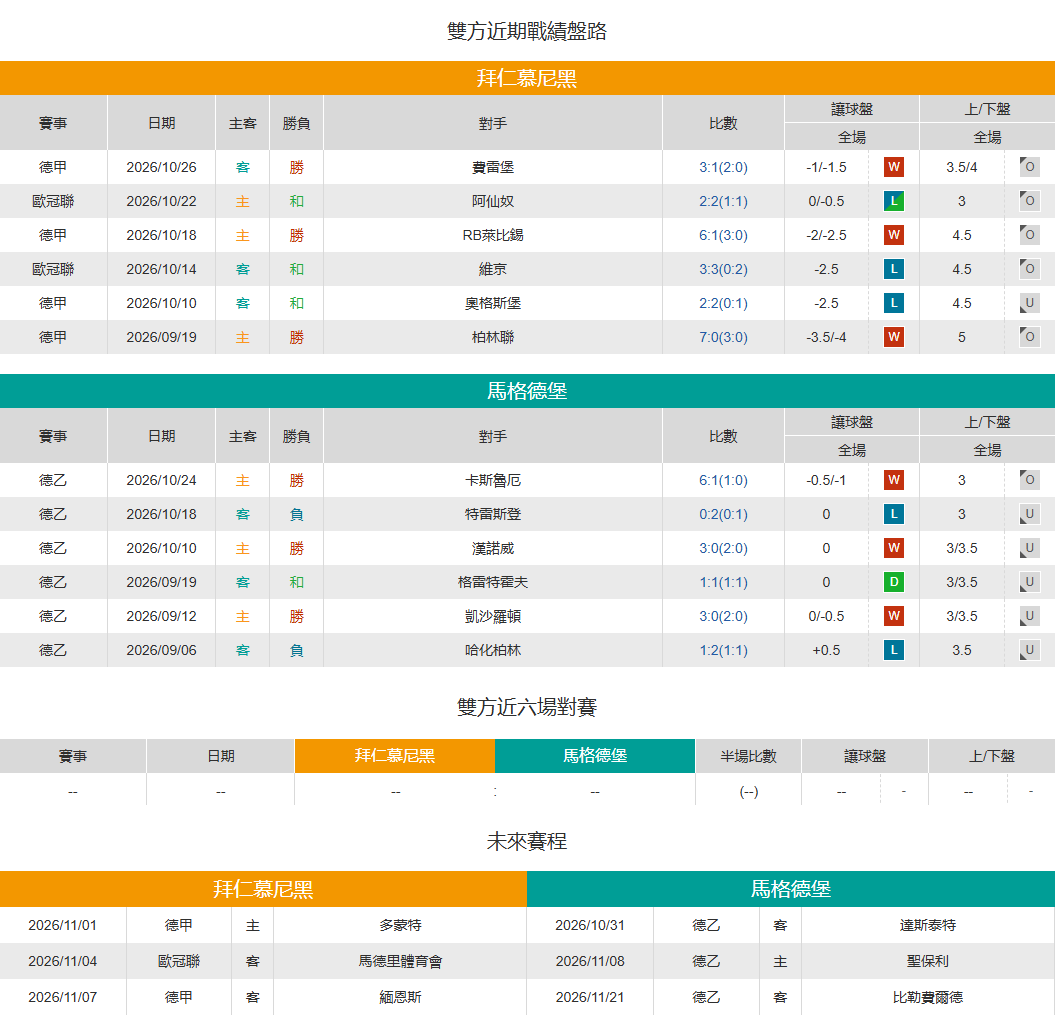Open the 0:2(0:1) score against 特雷斯登
Image resolution: width=1055 pixels, height=1015 pixels.
point(723,515)
